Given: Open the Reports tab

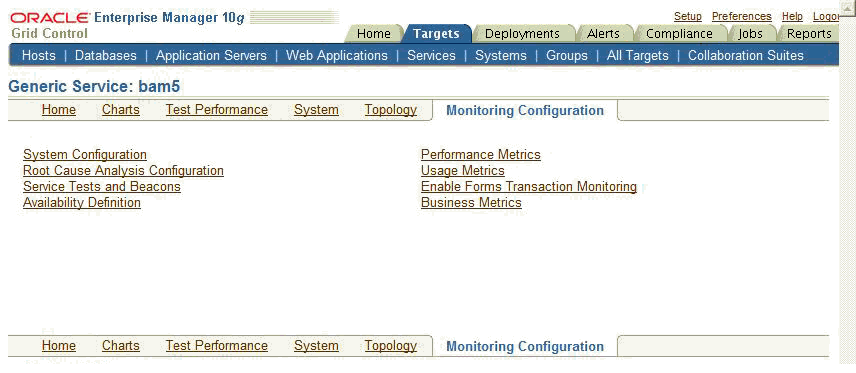Looking at the screenshot, I should click(809, 34).
